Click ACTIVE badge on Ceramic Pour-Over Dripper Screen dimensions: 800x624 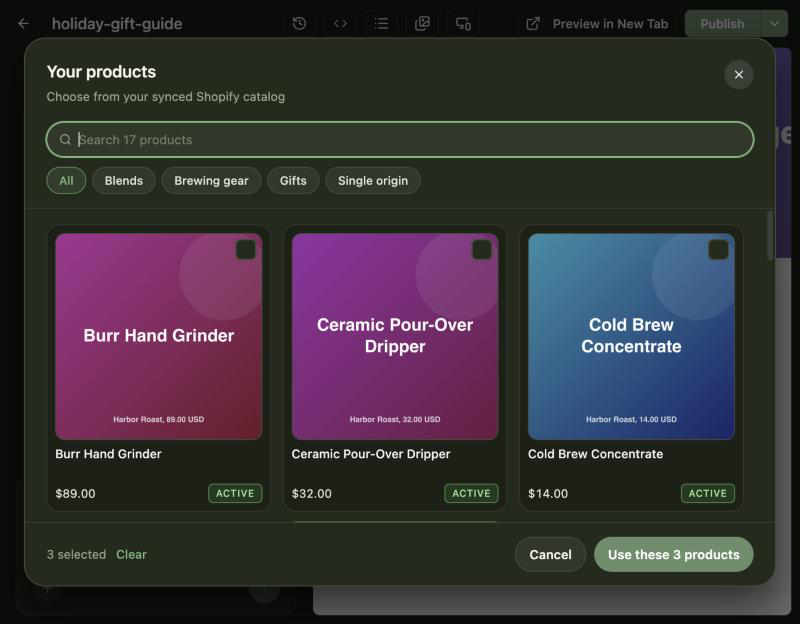click(471, 493)
